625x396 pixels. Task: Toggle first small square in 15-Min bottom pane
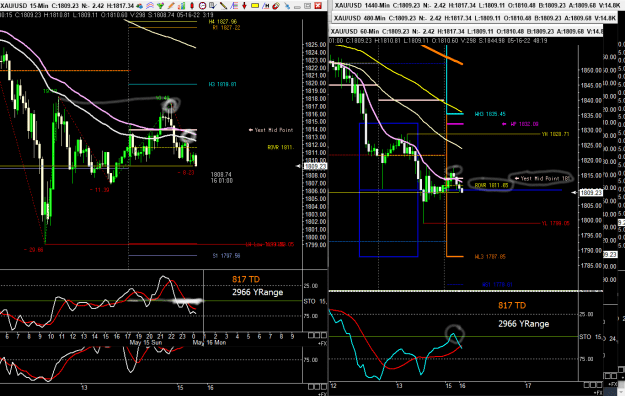(x=311, y=387)
